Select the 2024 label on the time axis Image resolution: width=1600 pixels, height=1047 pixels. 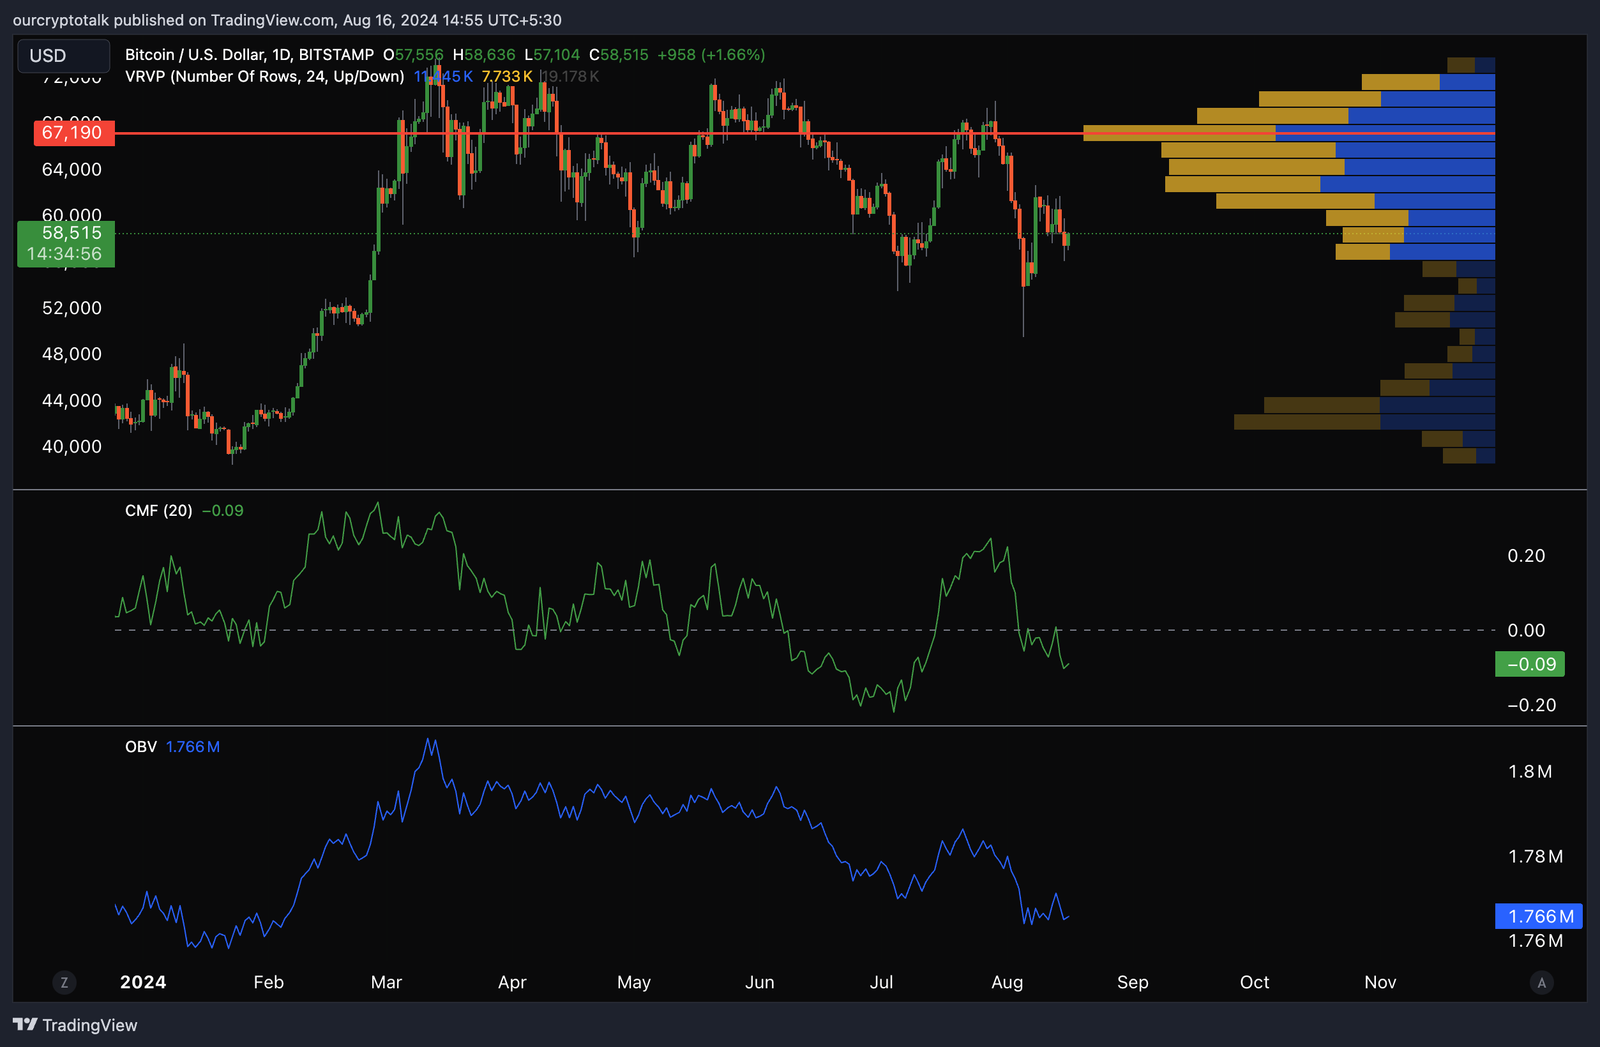coord(143,982)
